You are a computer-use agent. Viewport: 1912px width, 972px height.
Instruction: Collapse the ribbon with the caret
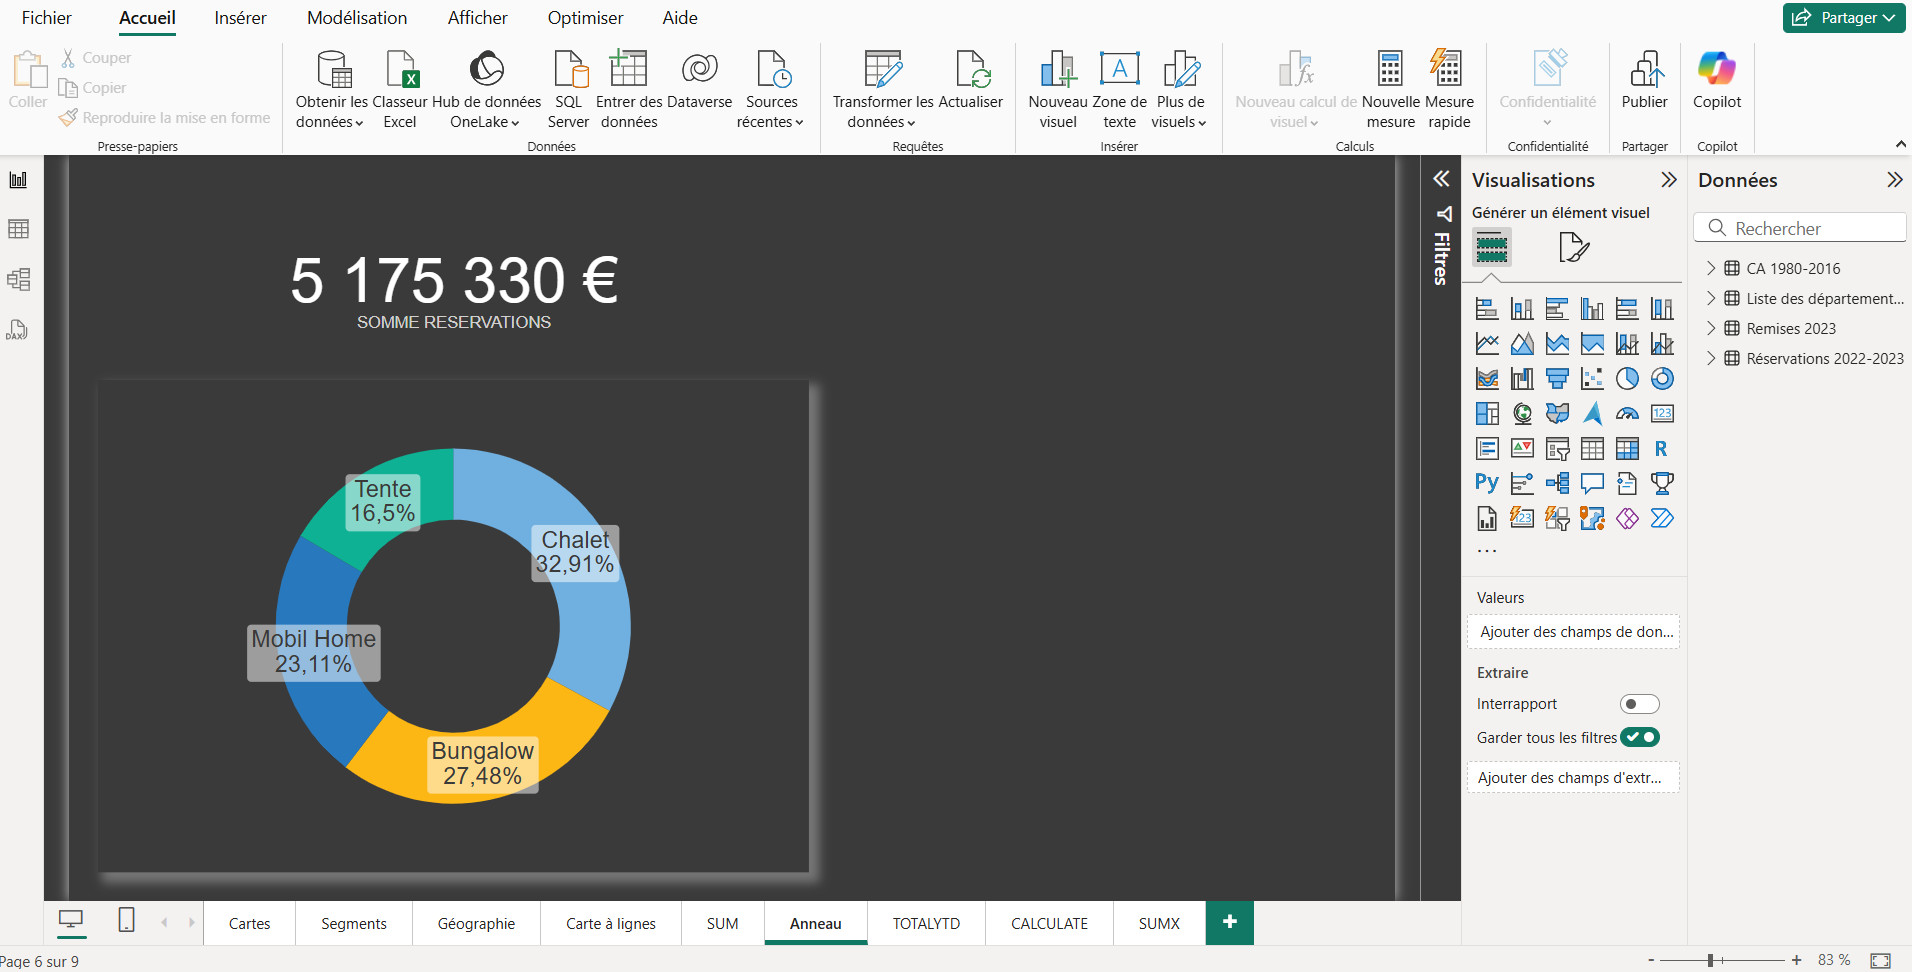point(1900,145)
